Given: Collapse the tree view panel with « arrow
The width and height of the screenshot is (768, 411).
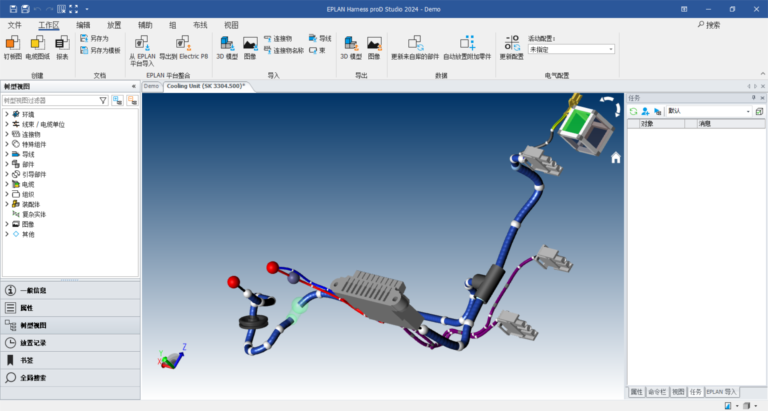Looking at the screenshot, I should [x=134, y=87].
